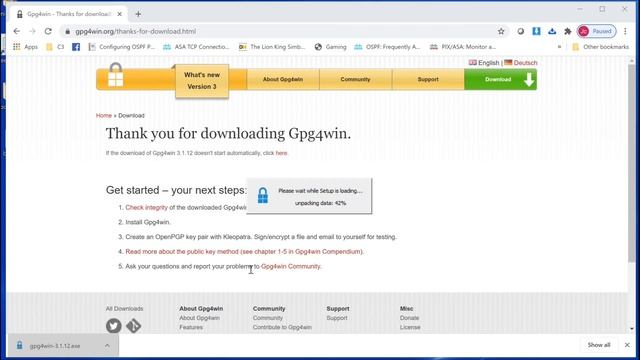640x360 pixels.
Task: Open the Support menu item
Action: point(428,80)
